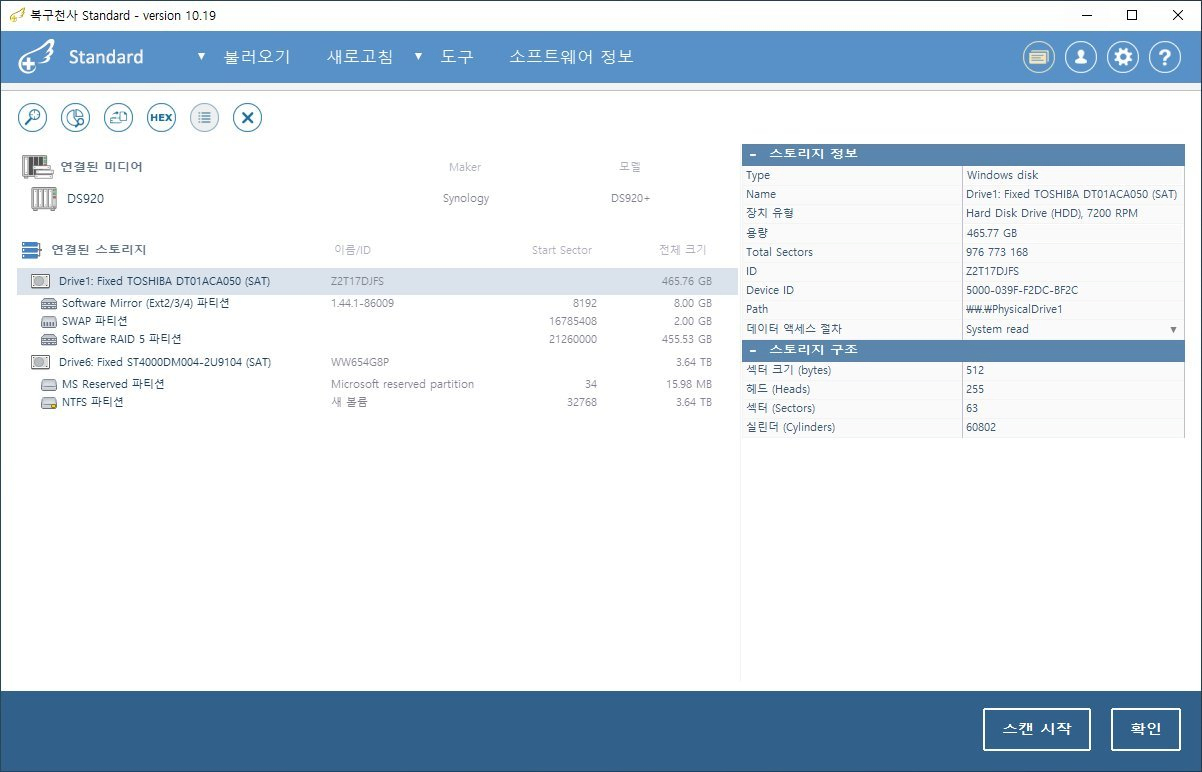Click the SWAP partition icon
Screen dimensions: 1202x772
click(49, 322)
